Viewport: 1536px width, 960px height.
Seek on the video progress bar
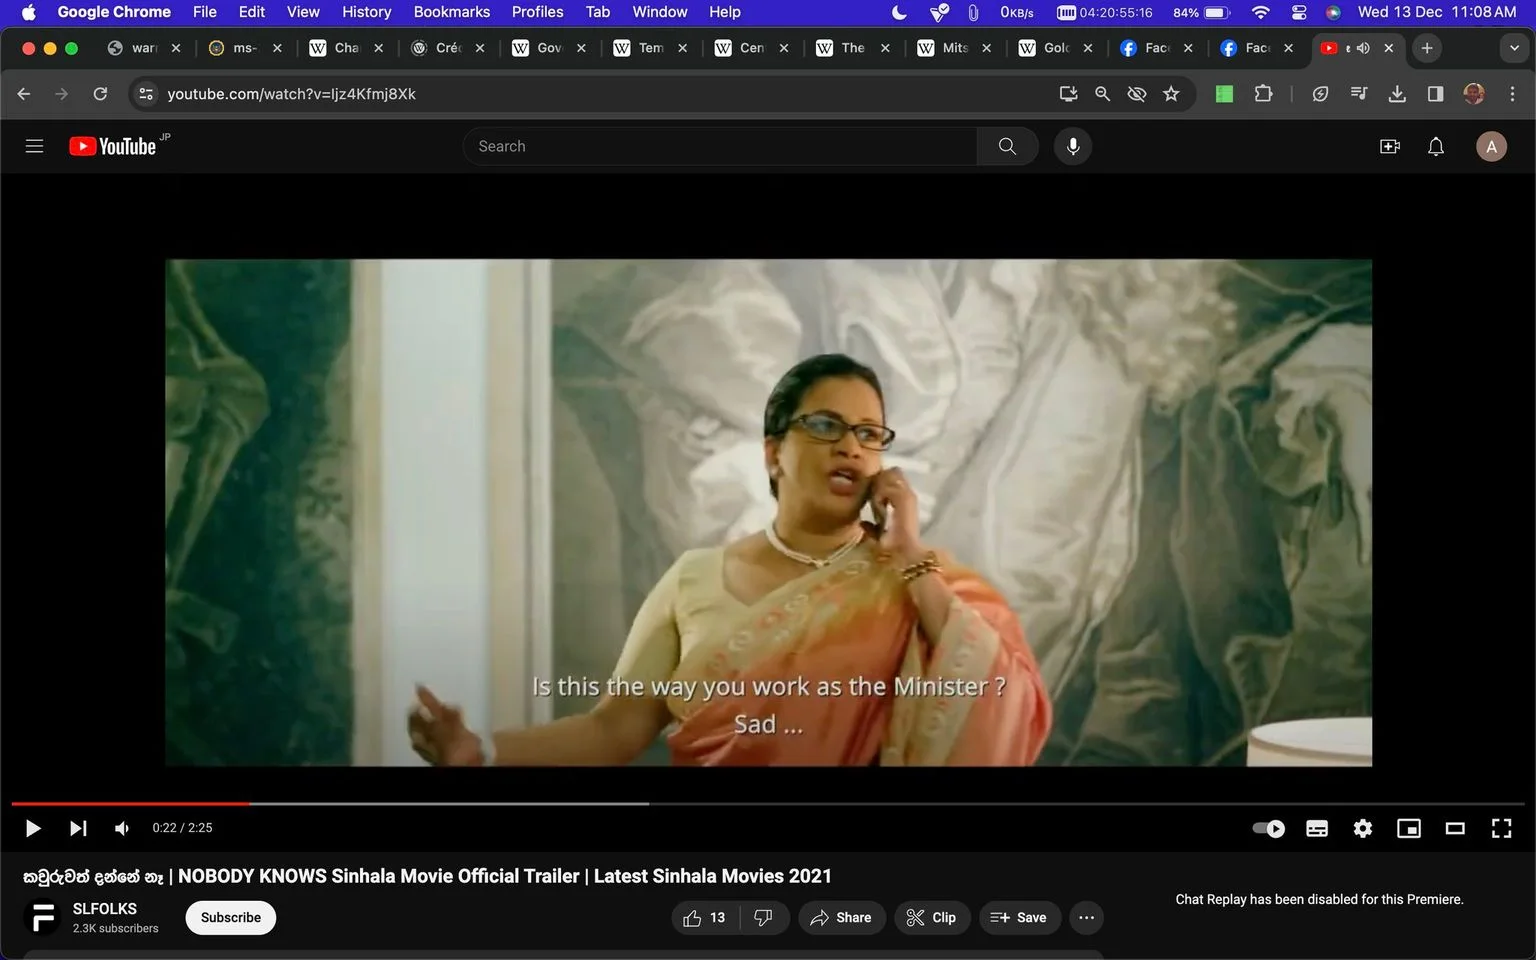(x=768, y=803)
